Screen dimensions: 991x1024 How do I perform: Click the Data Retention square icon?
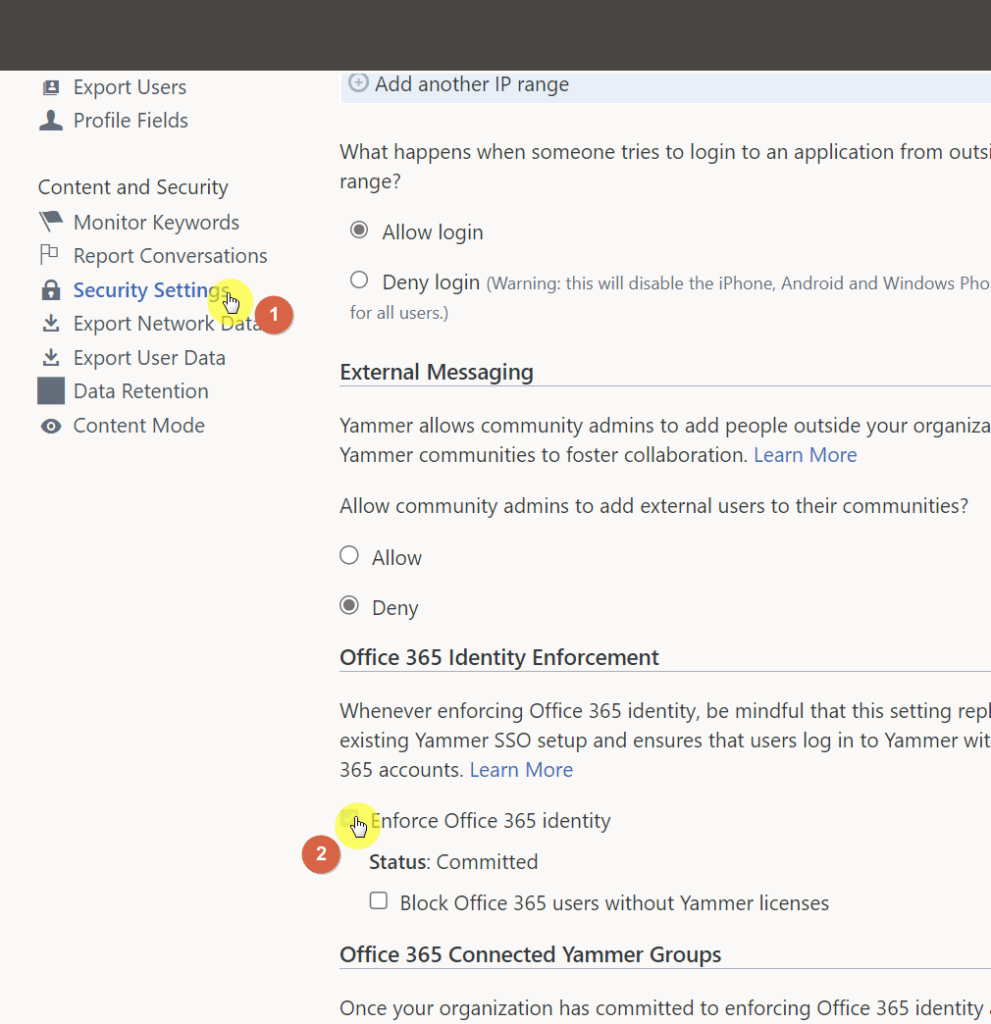51,391
